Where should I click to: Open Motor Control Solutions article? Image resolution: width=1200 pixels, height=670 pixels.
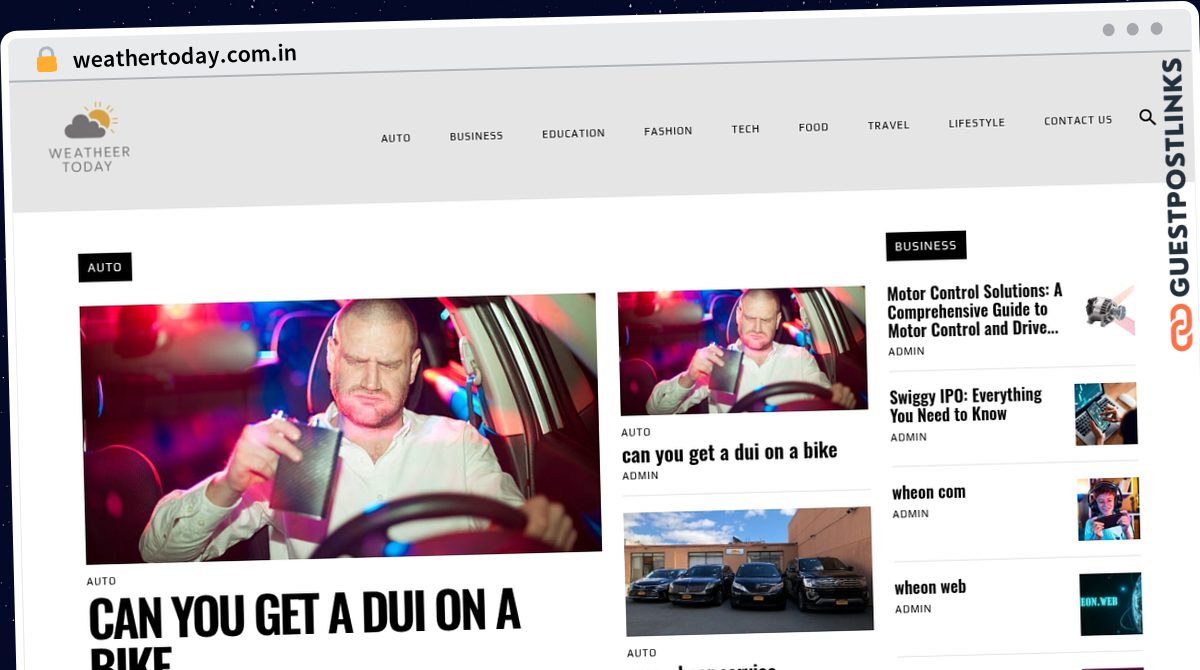click(974, 310)
